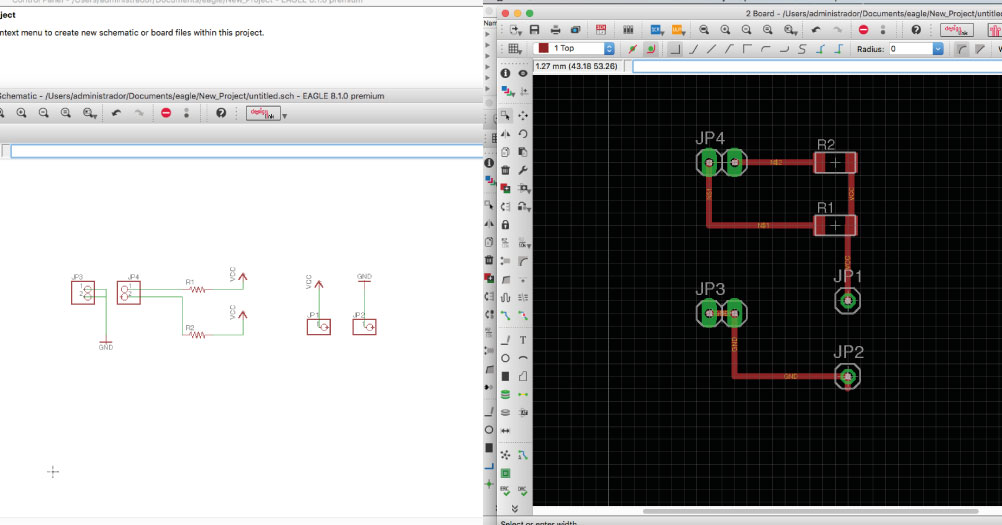Open Design Link dropdown arrow in Schematic toolbar
The width and height of the screenshot is (1002, 525).
[x=285, y=116]
